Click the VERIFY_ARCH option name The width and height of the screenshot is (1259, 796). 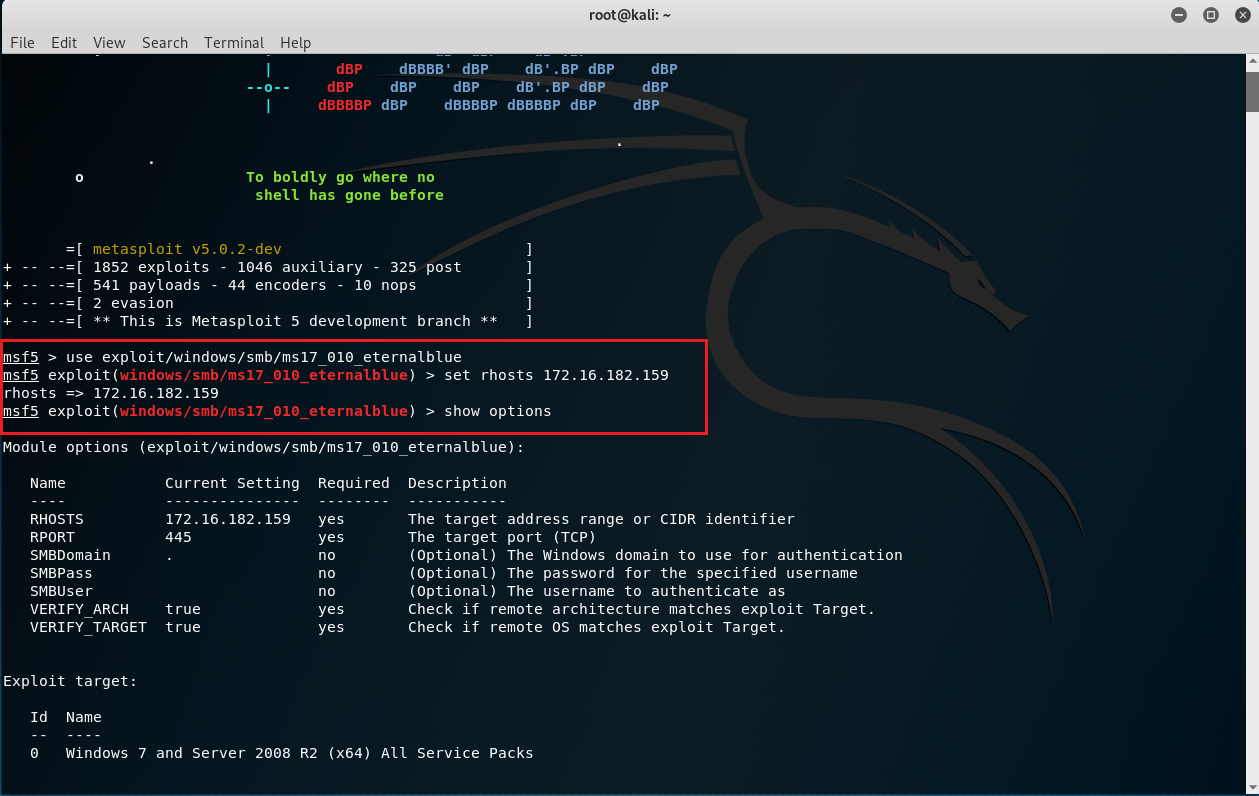tap(79, 609)
